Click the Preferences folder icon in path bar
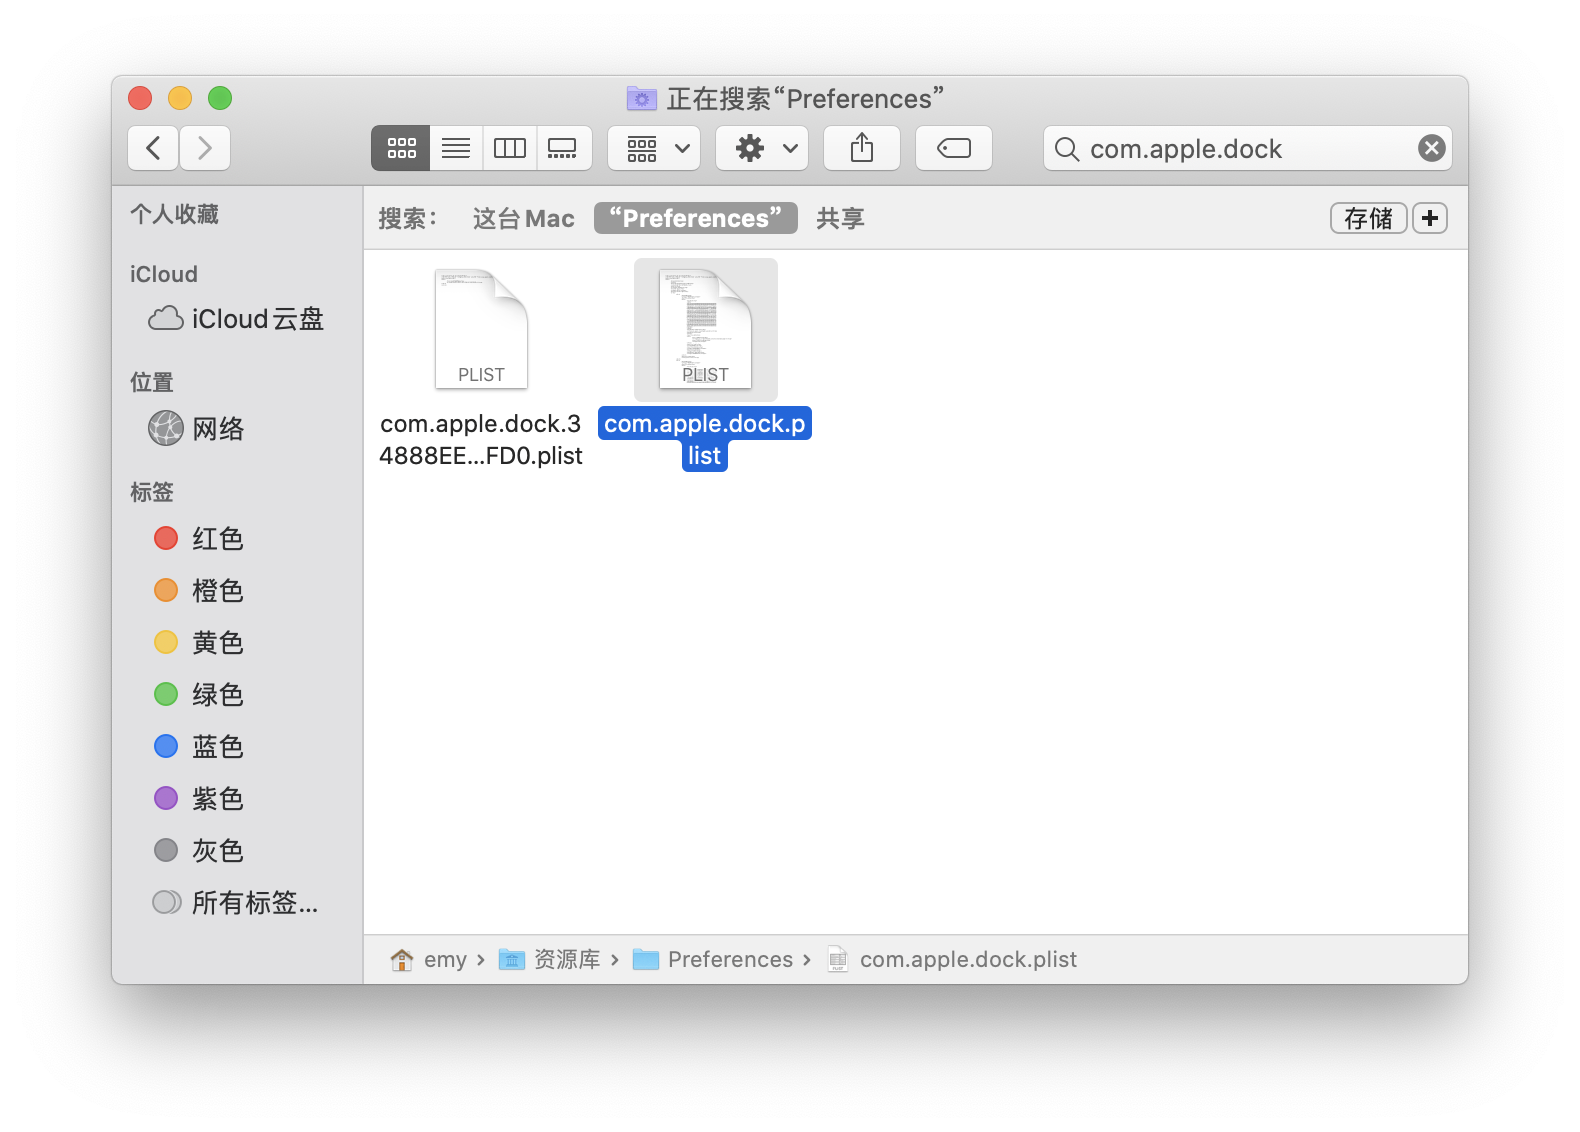 point(646,960)
